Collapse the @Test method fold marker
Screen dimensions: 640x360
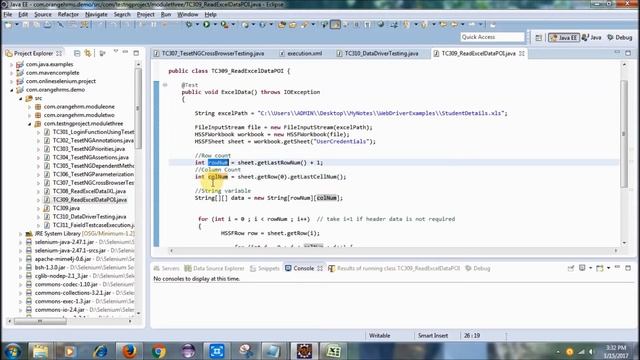pyautogui.click(x=165, y=85)
